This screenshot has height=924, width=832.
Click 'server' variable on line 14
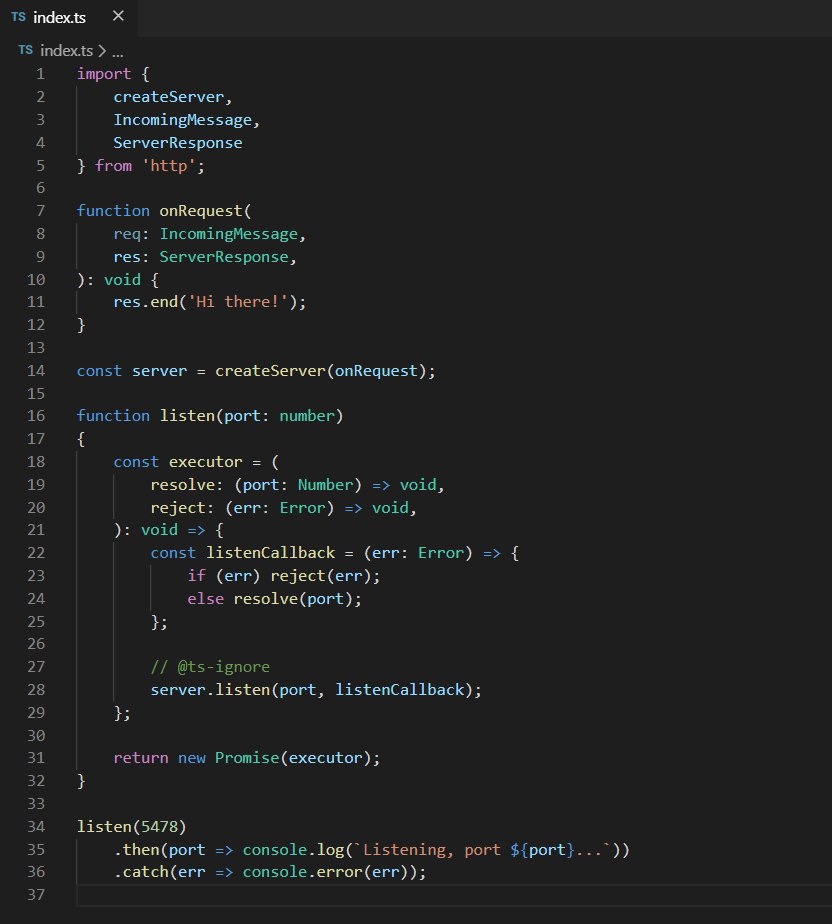coord(159,371)
